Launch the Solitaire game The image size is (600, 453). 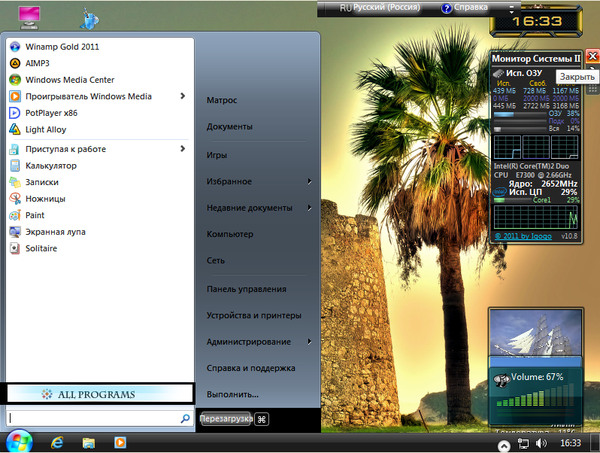(x=41, y=248)
